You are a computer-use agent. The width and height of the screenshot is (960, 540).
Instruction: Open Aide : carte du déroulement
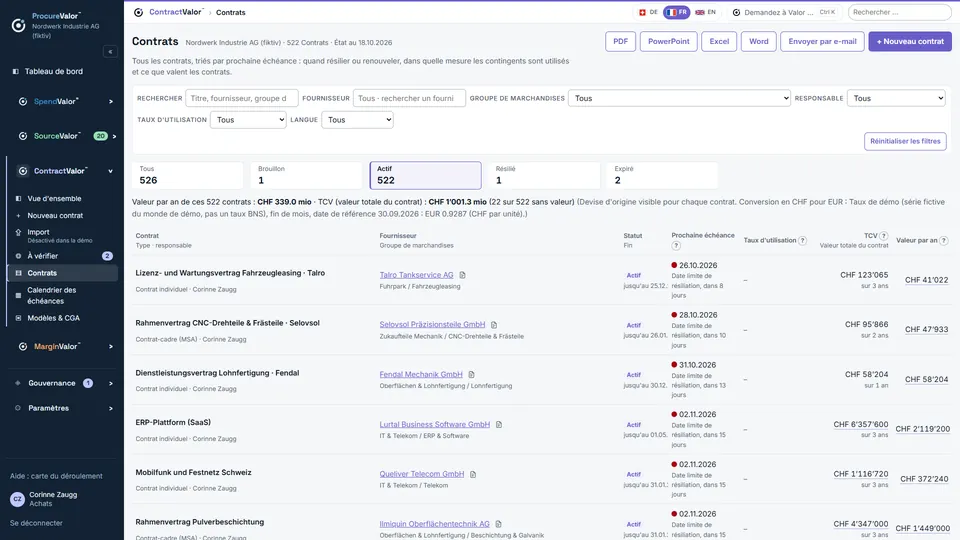(x=56, y=476)
